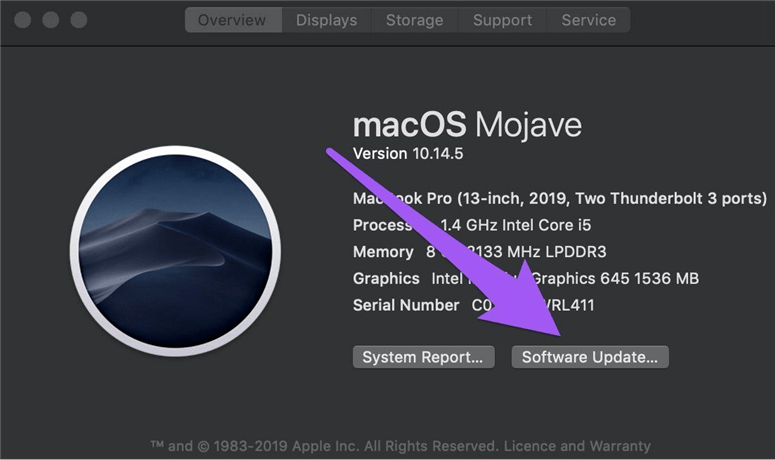The height and width of the screenshot is (460, 775).
Task: Open the Displays tab
Action: pos(326,20)
